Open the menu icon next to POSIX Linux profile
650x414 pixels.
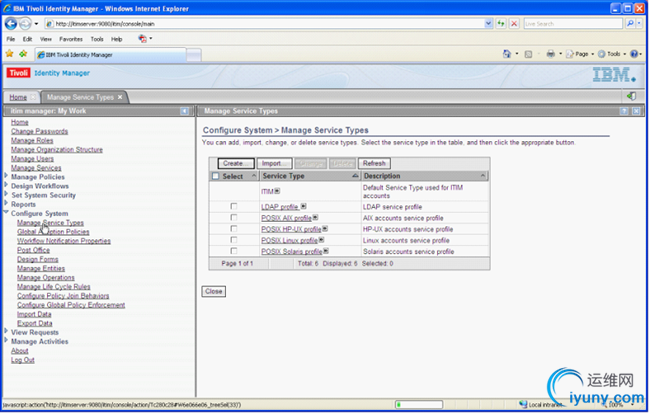[321, 240]
